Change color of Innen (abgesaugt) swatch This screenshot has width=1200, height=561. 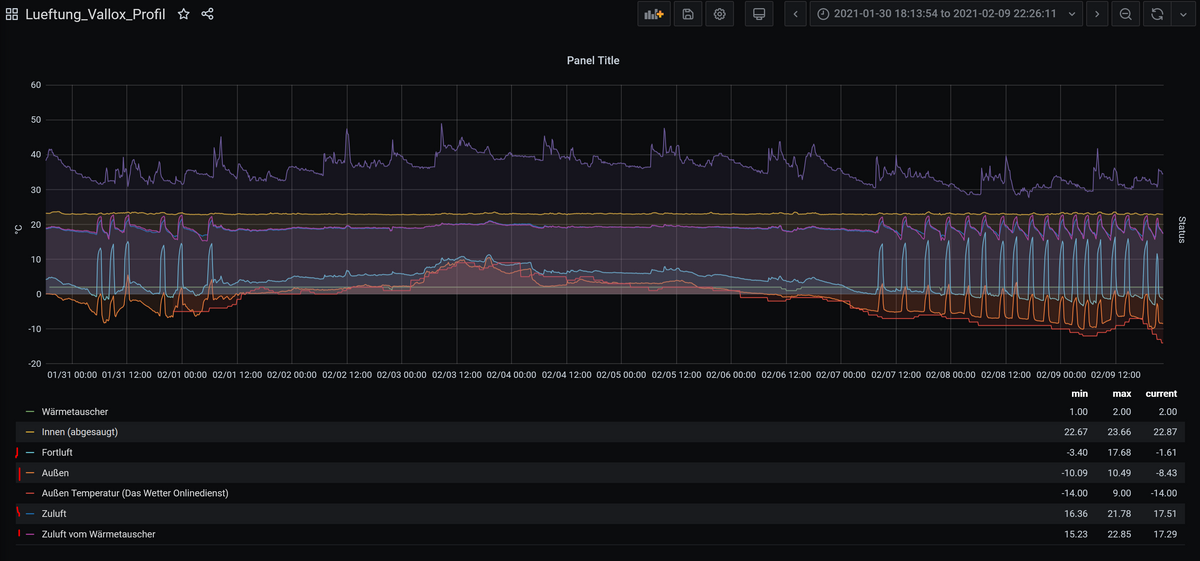(x=29, y=432)
